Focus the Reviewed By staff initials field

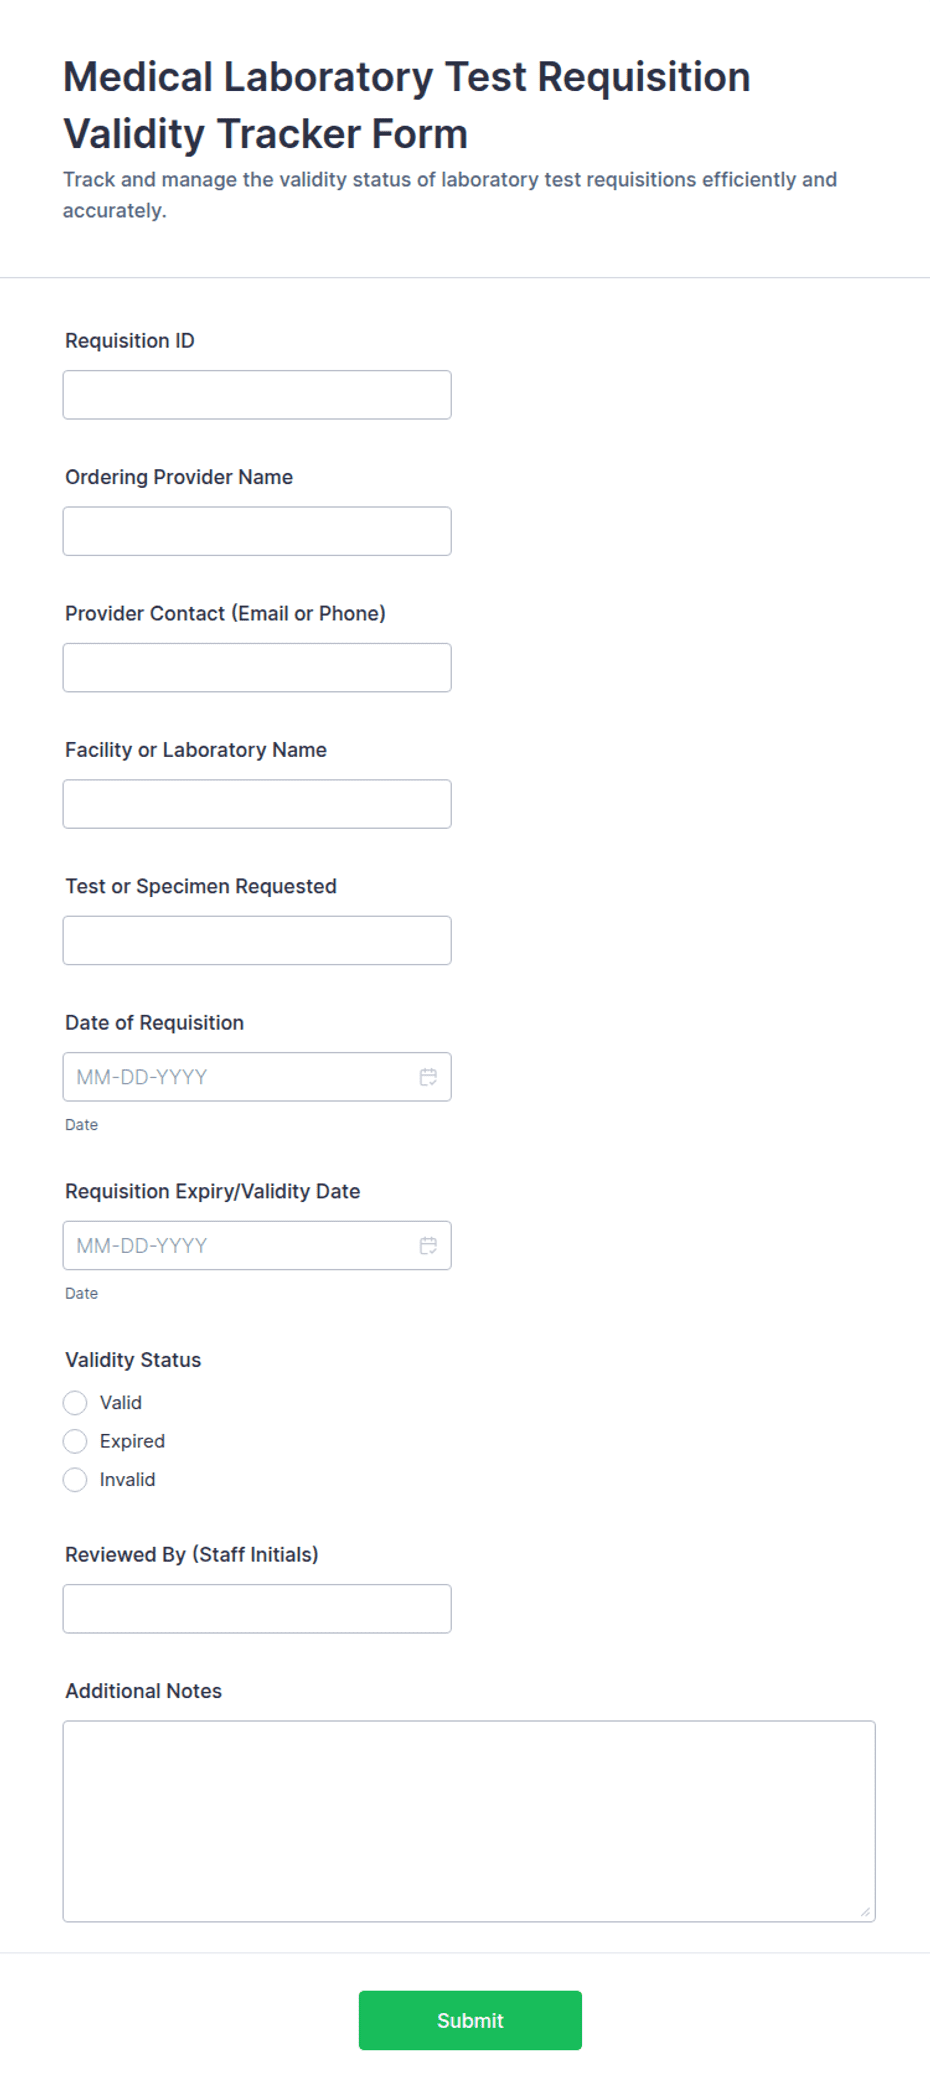point(257,1609)
